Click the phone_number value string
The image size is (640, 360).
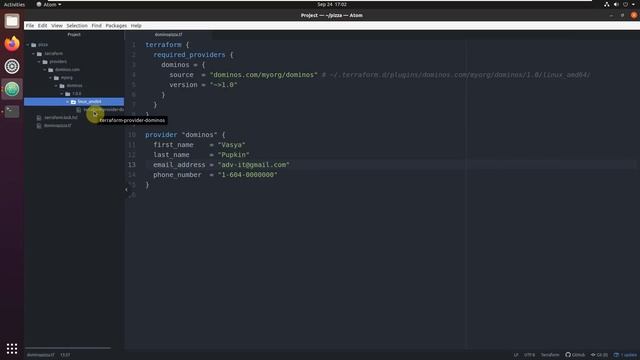247,175
